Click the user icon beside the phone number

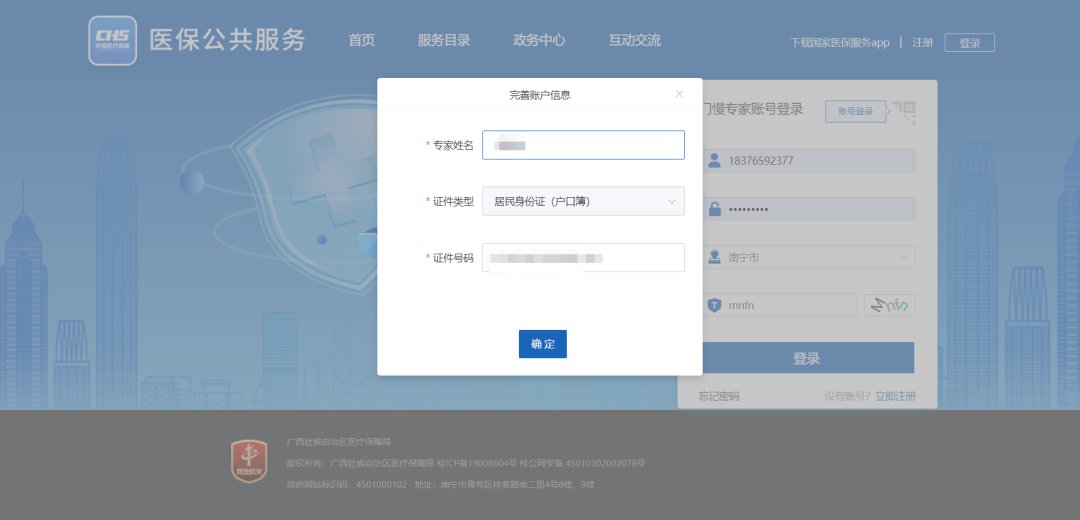click(715, 161)
